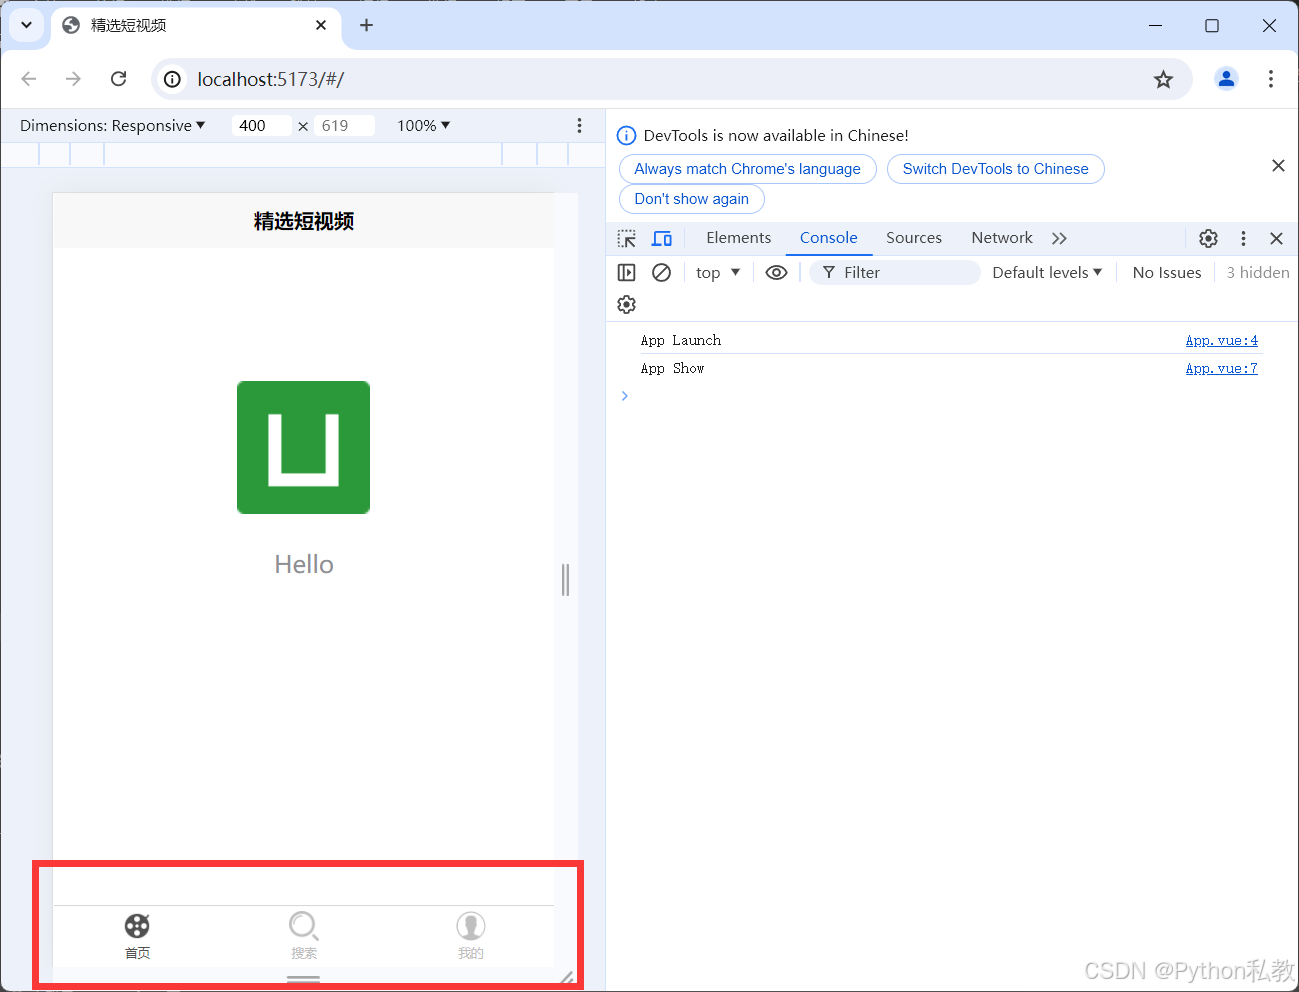View site information icon
The height and width of the screenshot is (992, 1299).
173,79
